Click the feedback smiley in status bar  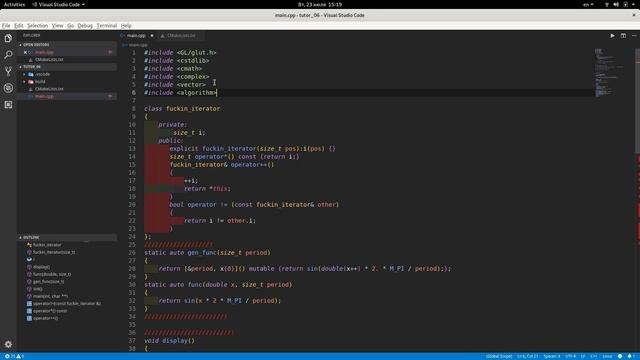tap(620, 356)
